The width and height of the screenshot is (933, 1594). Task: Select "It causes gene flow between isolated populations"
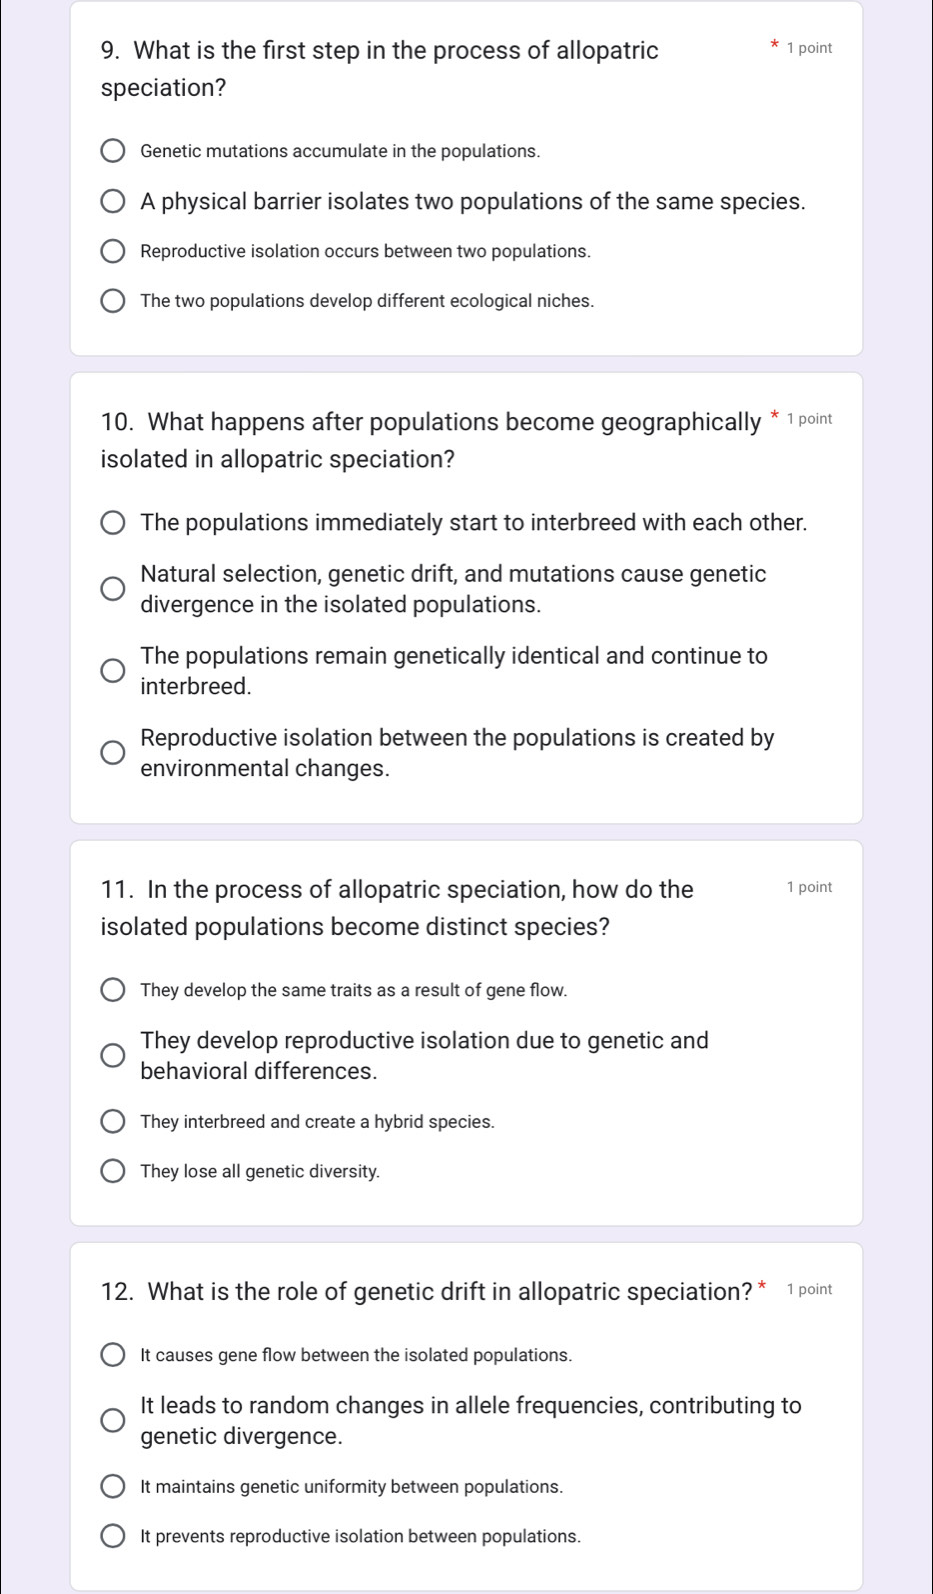113,1354
